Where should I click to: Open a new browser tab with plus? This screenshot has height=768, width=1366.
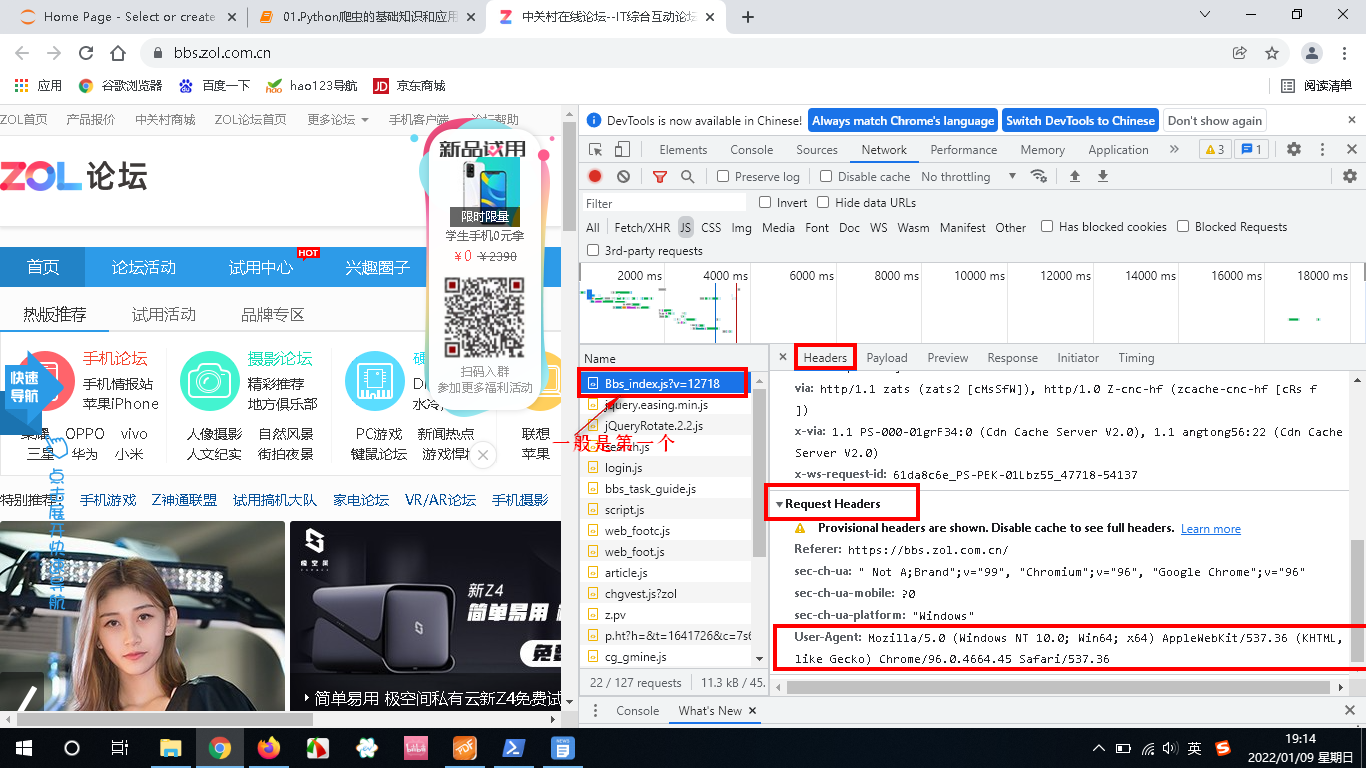click(748, 17)
